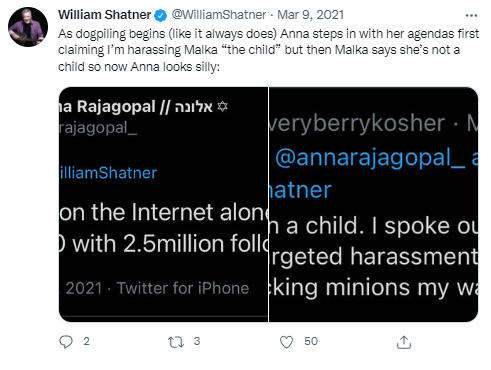View right screenshot of veryberrykosher reply
The height and width of the screenshot is (370, 491).
coord(373,204)
